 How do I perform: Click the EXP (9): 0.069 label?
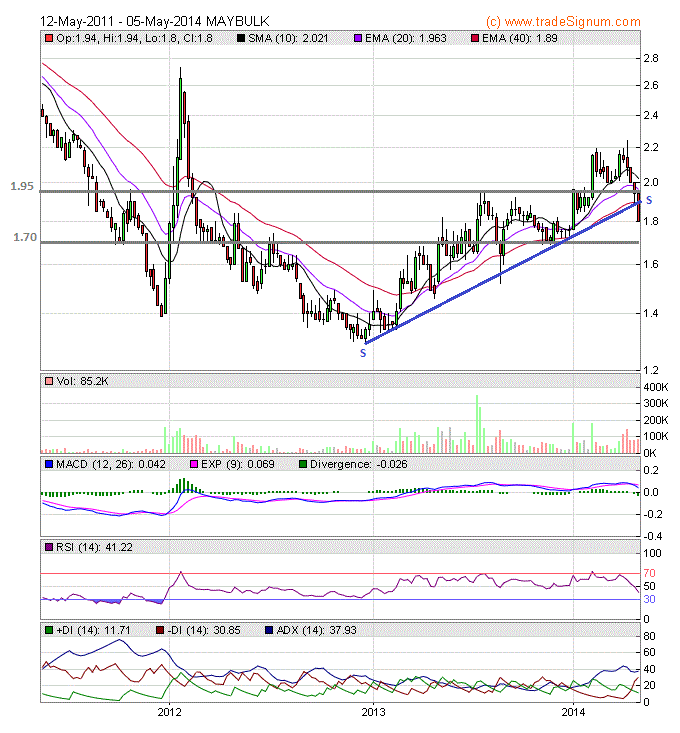[237, 465]
